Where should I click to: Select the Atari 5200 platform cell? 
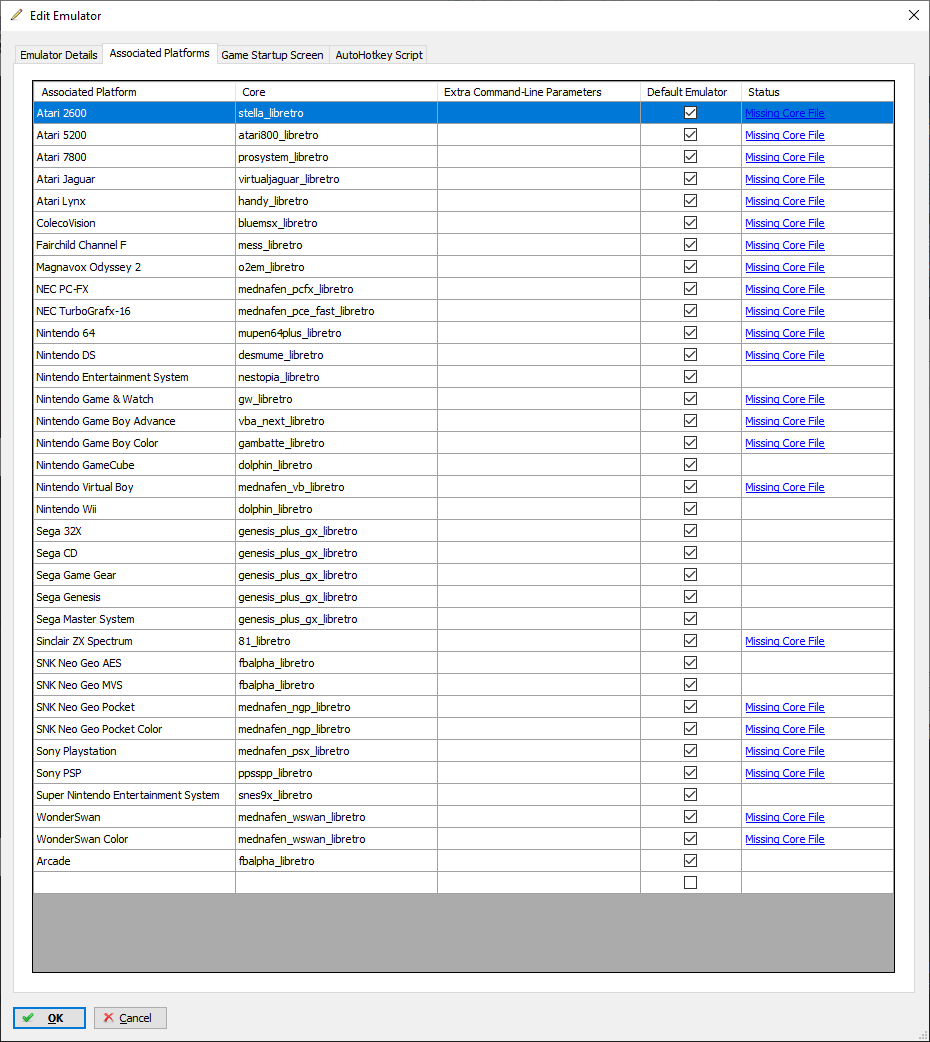tap(134, 135)
